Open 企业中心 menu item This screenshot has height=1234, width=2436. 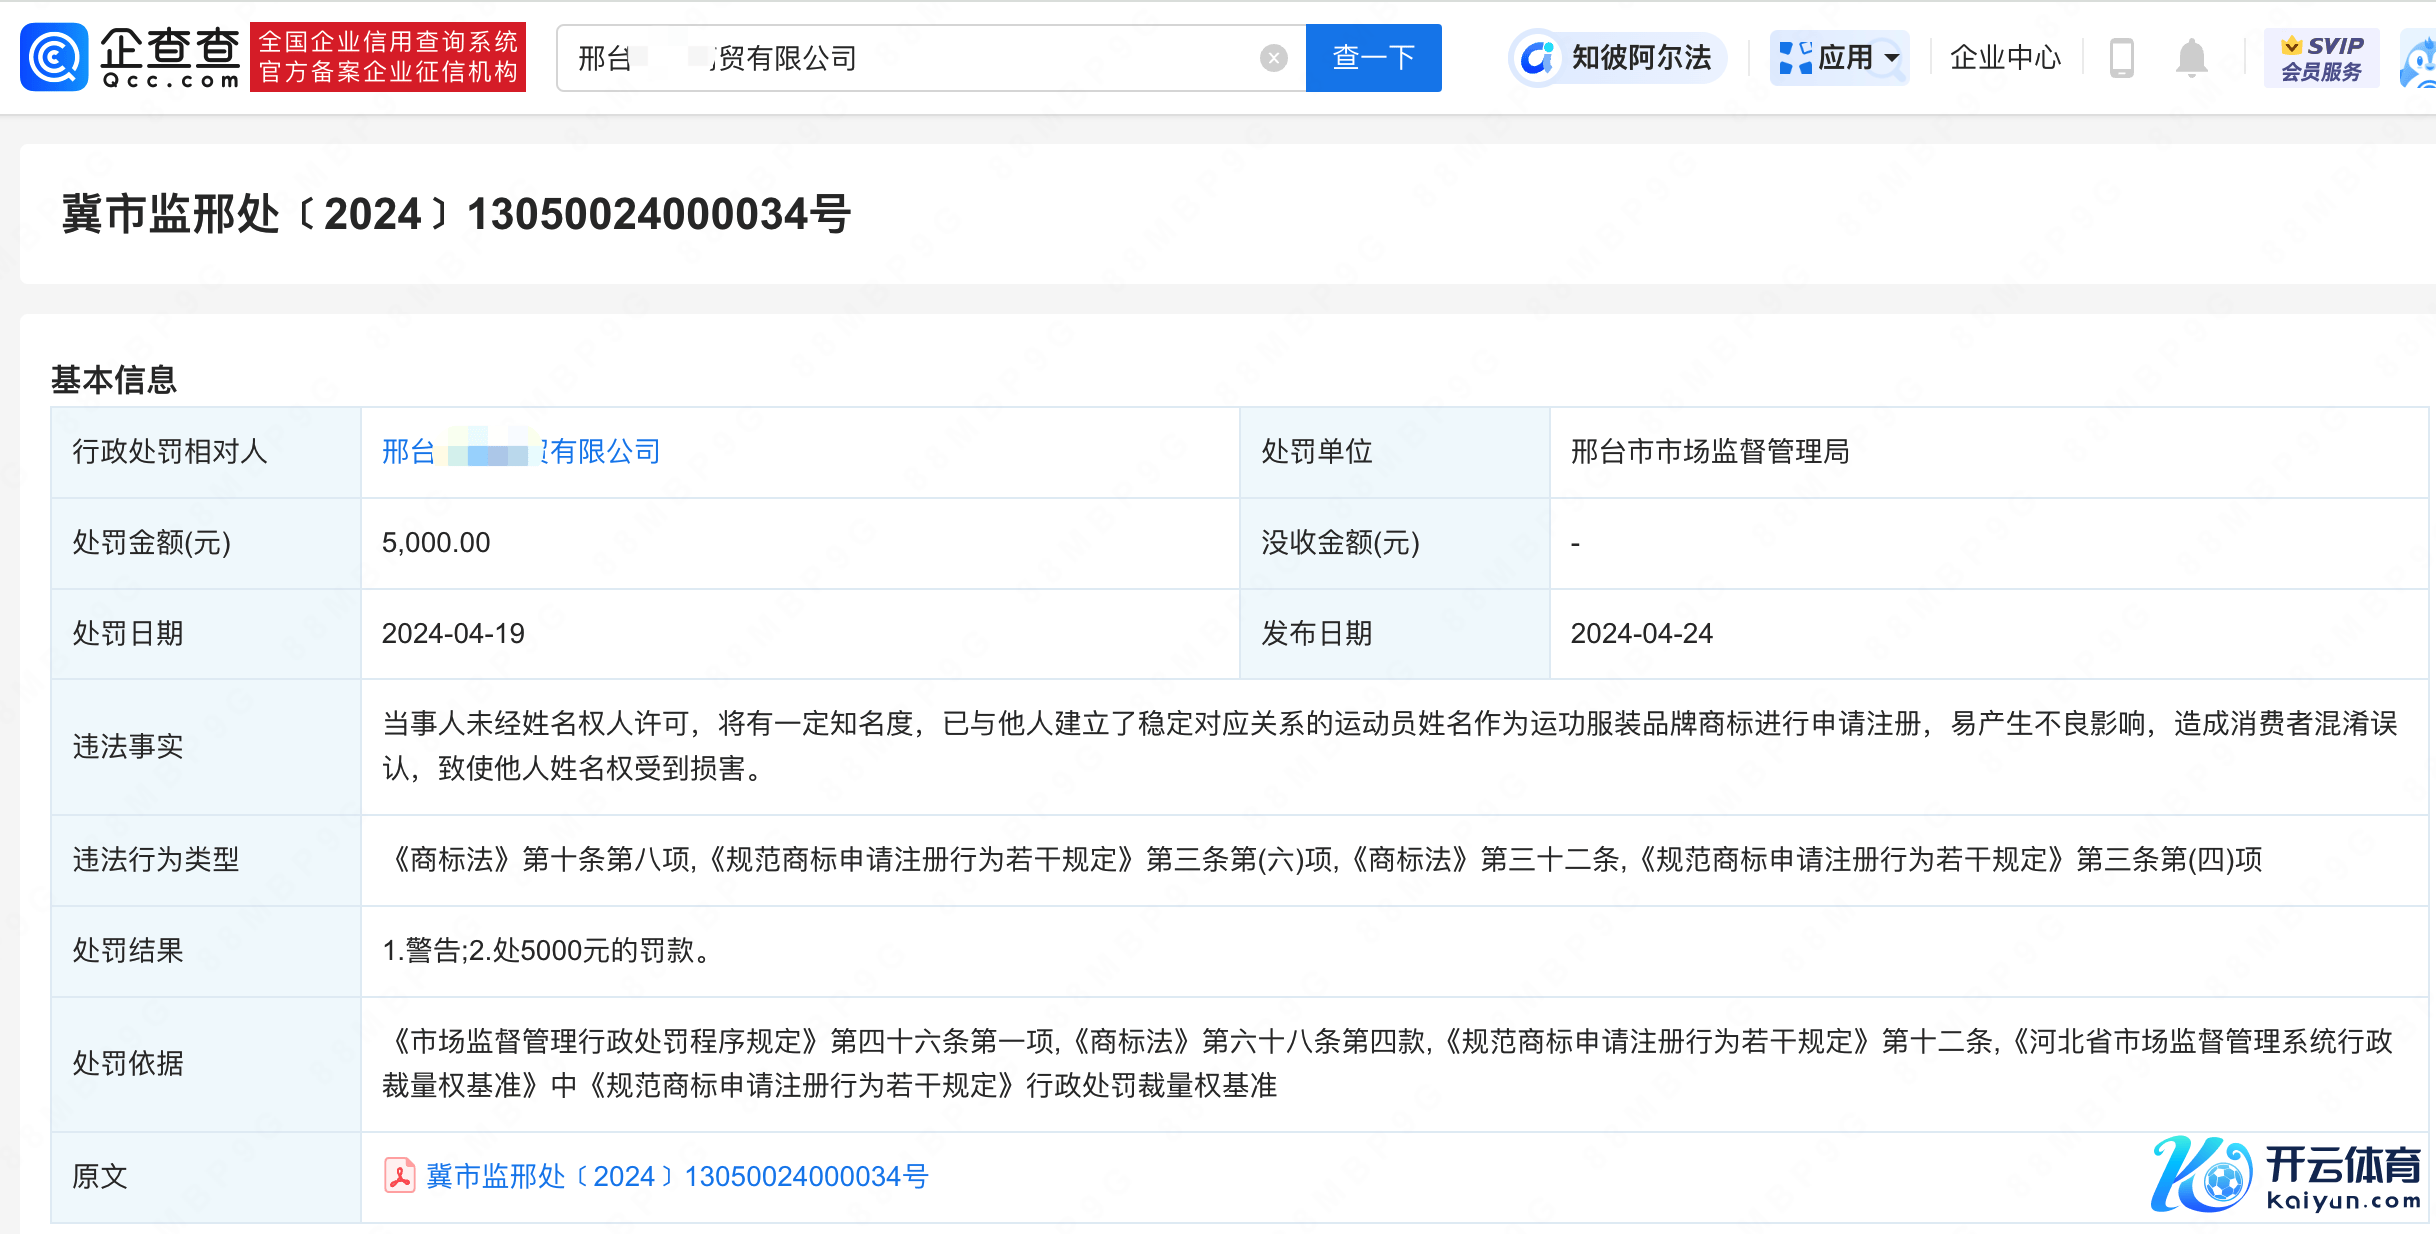point(2005,58)
